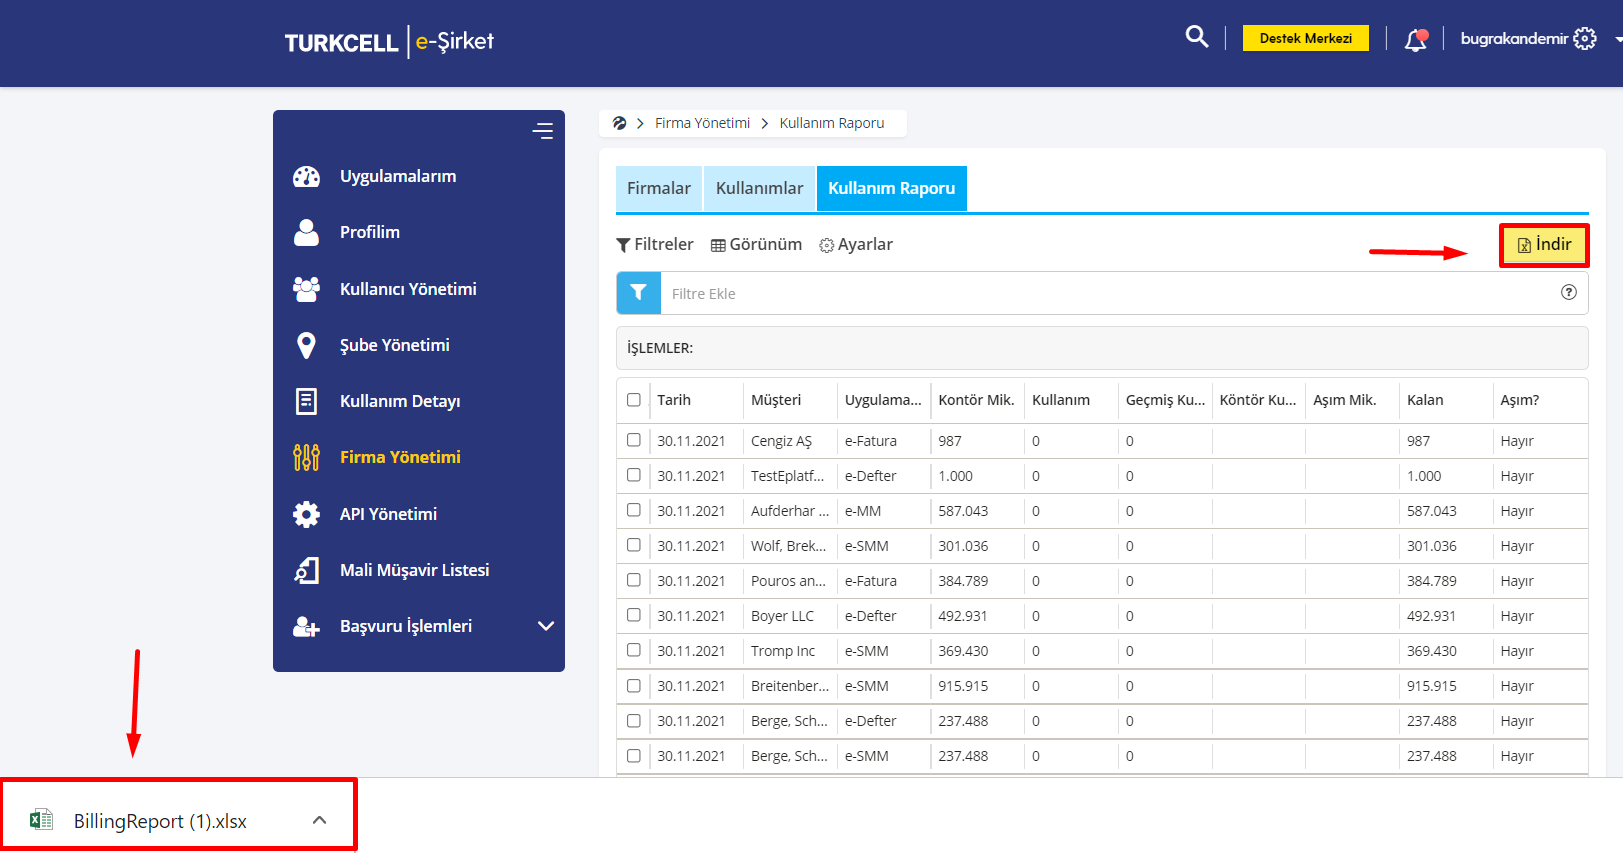Screen dimensions: 1623x853
Task: Switch to the Firmalar tab
Action: pyautogui.click(x=659, y=188)
